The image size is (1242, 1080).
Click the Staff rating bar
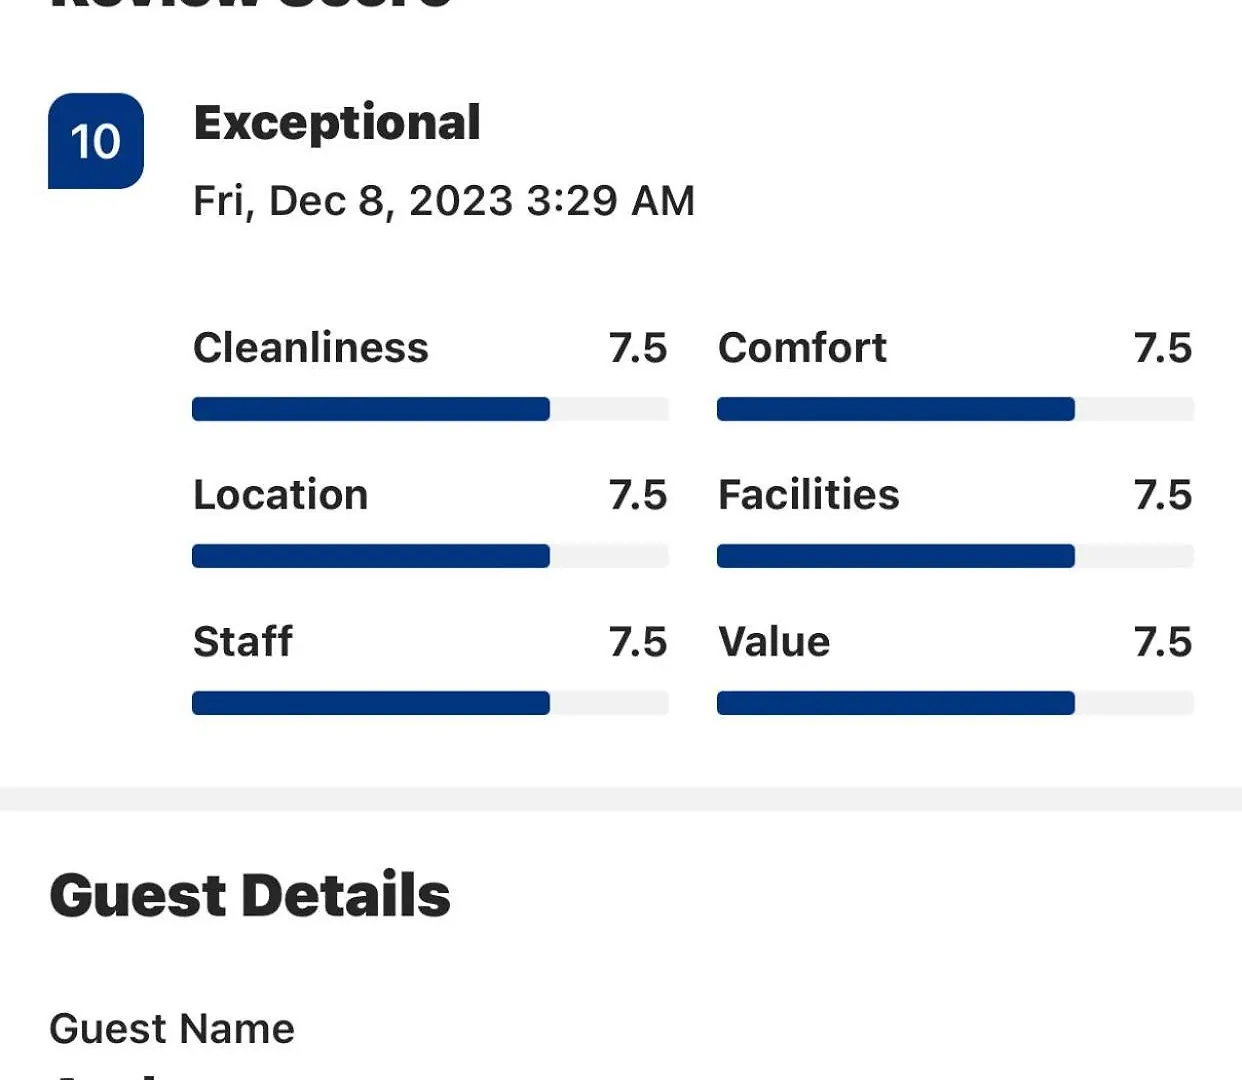click(430, 703)
